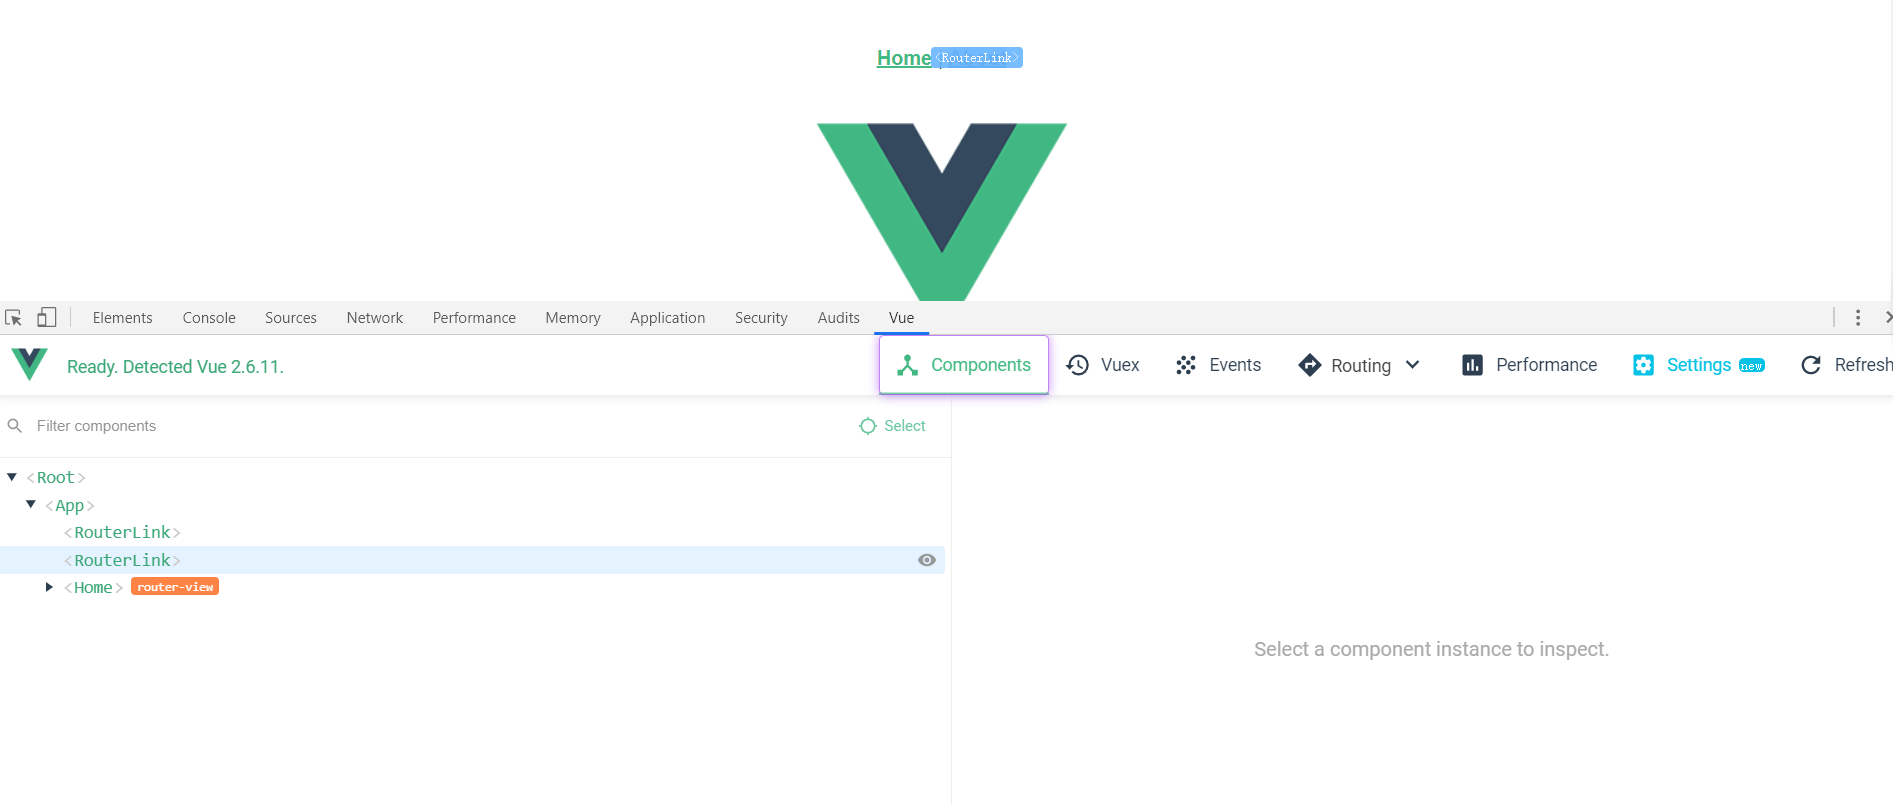Open the Security panel
Image resolution: width=1893 pixels, height=805 pixels.
(x=761, y=318)
